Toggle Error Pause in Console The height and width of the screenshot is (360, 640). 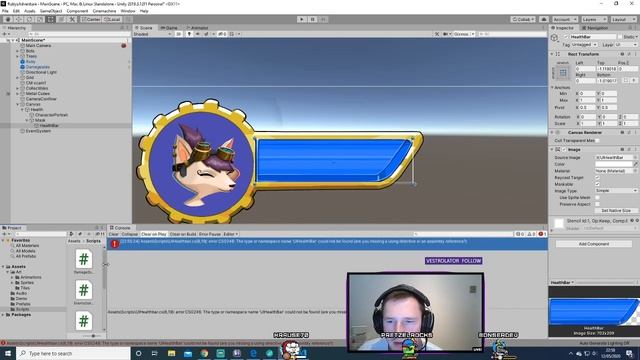(210, 234)
